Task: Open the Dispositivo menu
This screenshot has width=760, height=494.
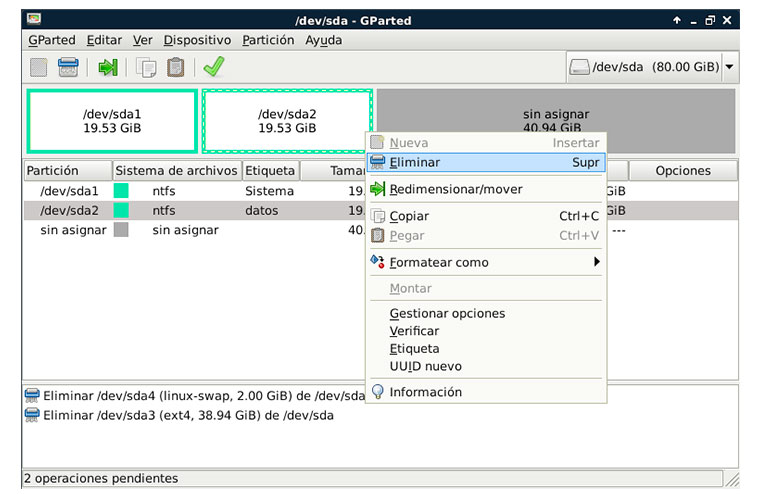Action: [x=197, y=40]
